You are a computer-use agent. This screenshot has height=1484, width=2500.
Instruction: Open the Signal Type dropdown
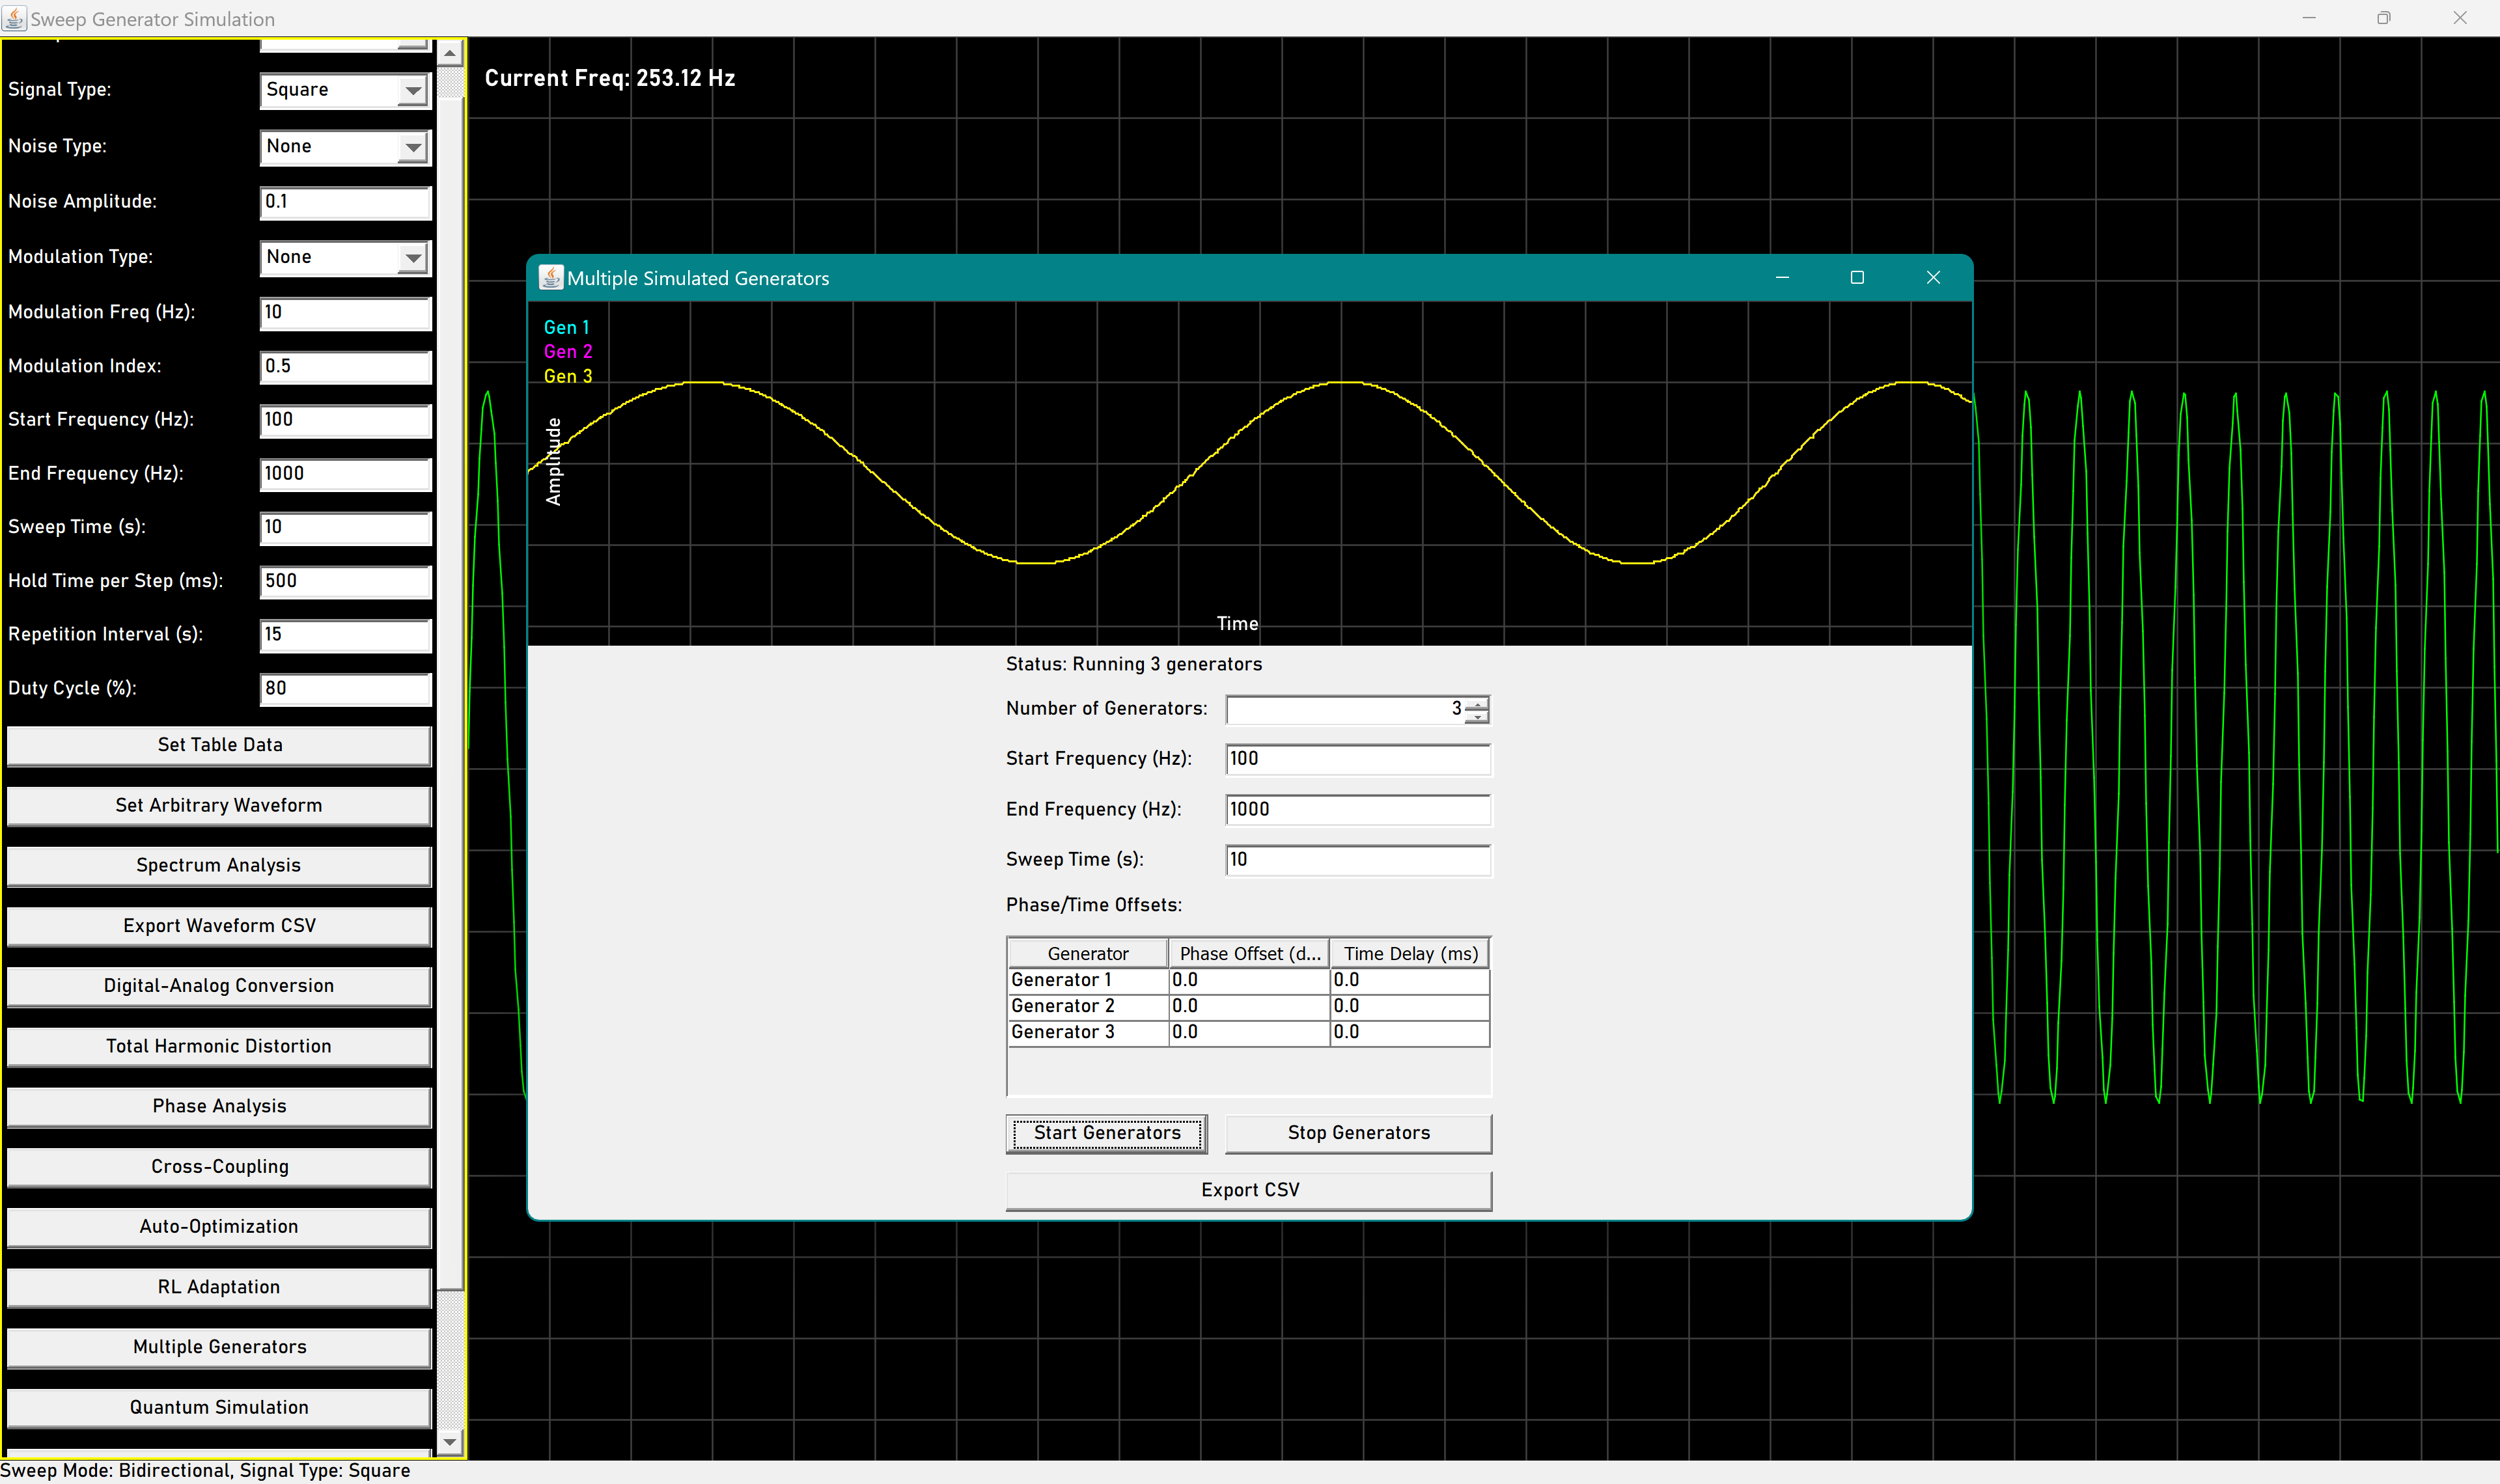(412, 90)
